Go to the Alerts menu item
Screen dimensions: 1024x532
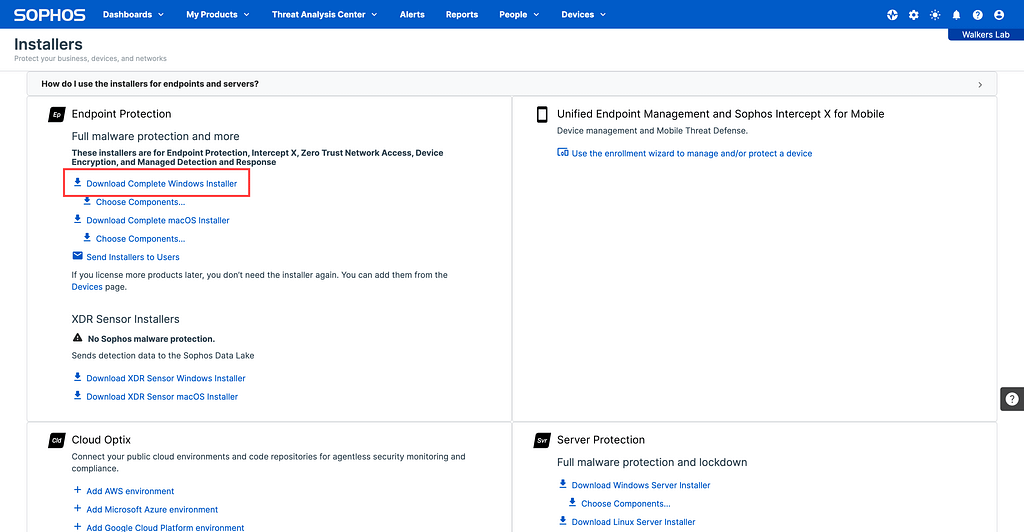[412, 15]
